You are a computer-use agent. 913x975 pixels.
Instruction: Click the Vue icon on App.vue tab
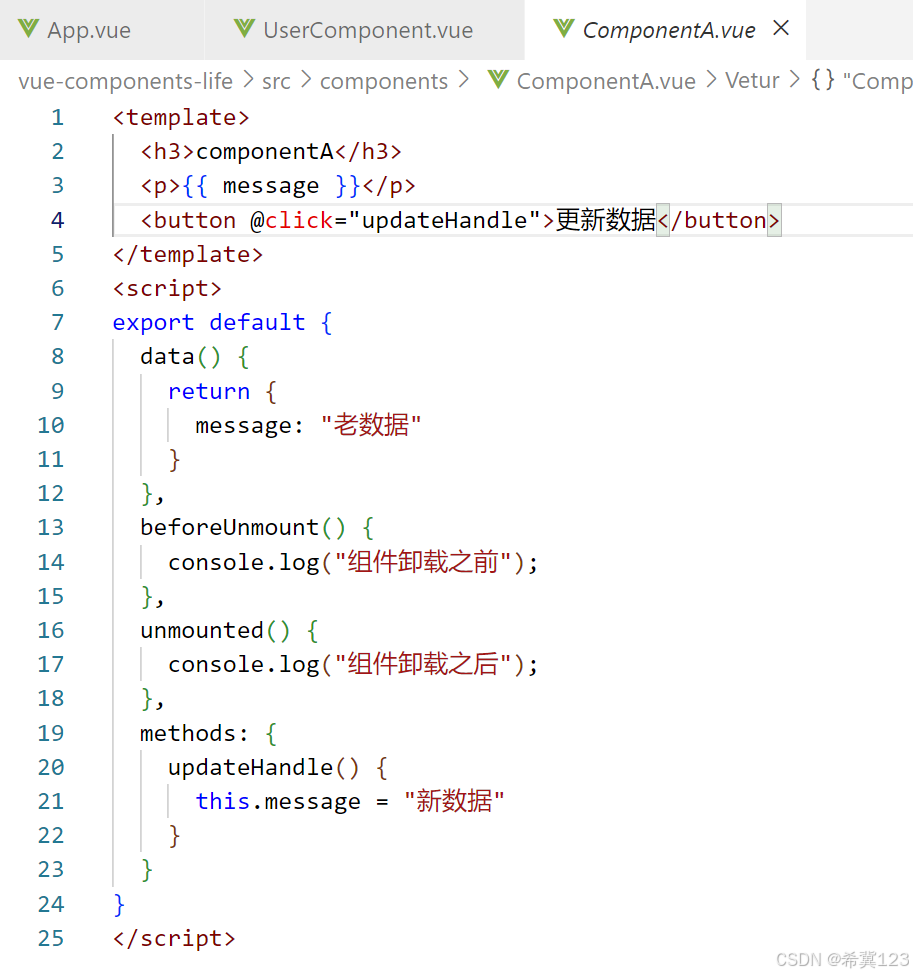(29, 29)
